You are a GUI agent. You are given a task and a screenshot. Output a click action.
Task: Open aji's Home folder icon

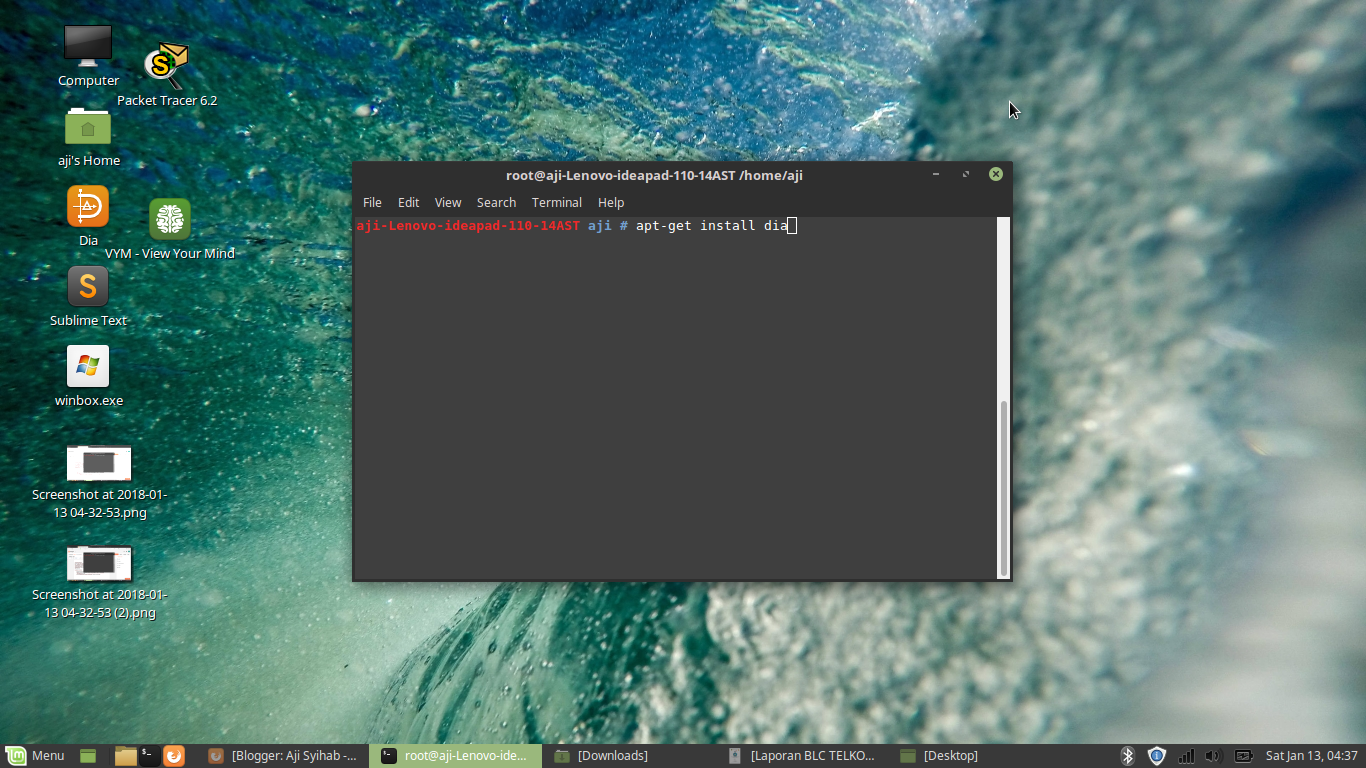pos(88,136)
